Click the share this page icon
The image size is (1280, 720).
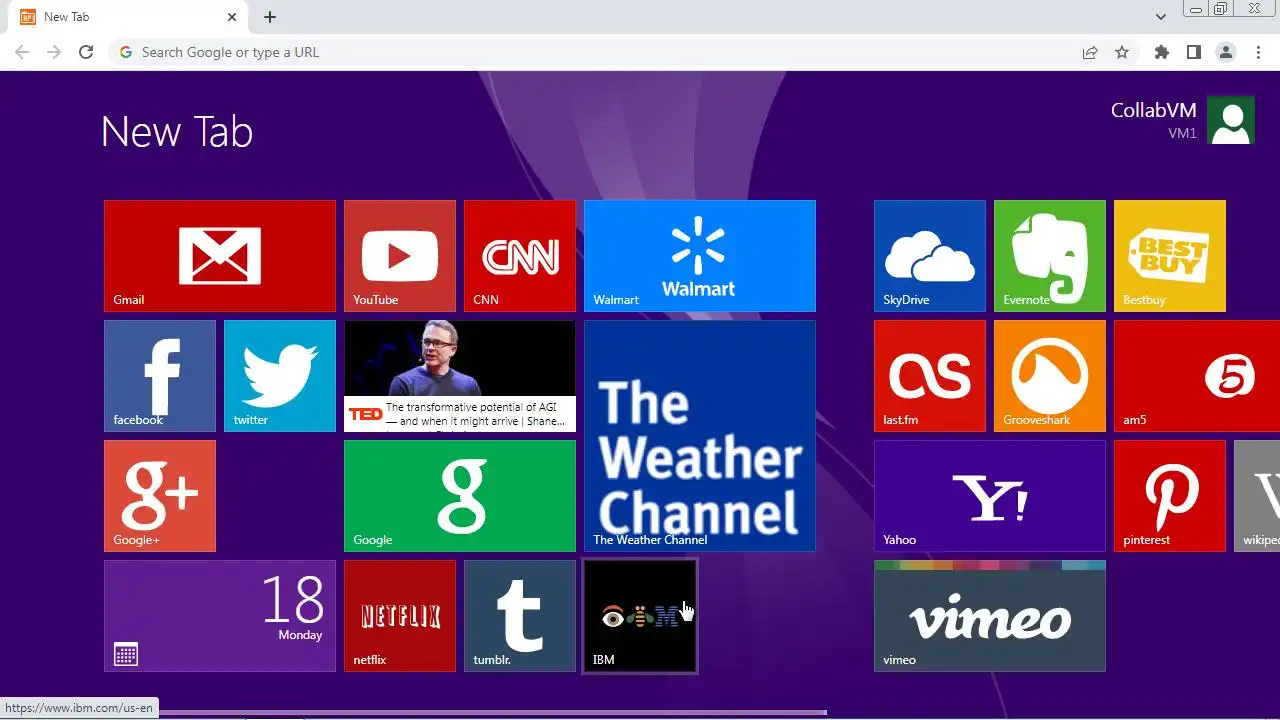[x=1090, y=52]
